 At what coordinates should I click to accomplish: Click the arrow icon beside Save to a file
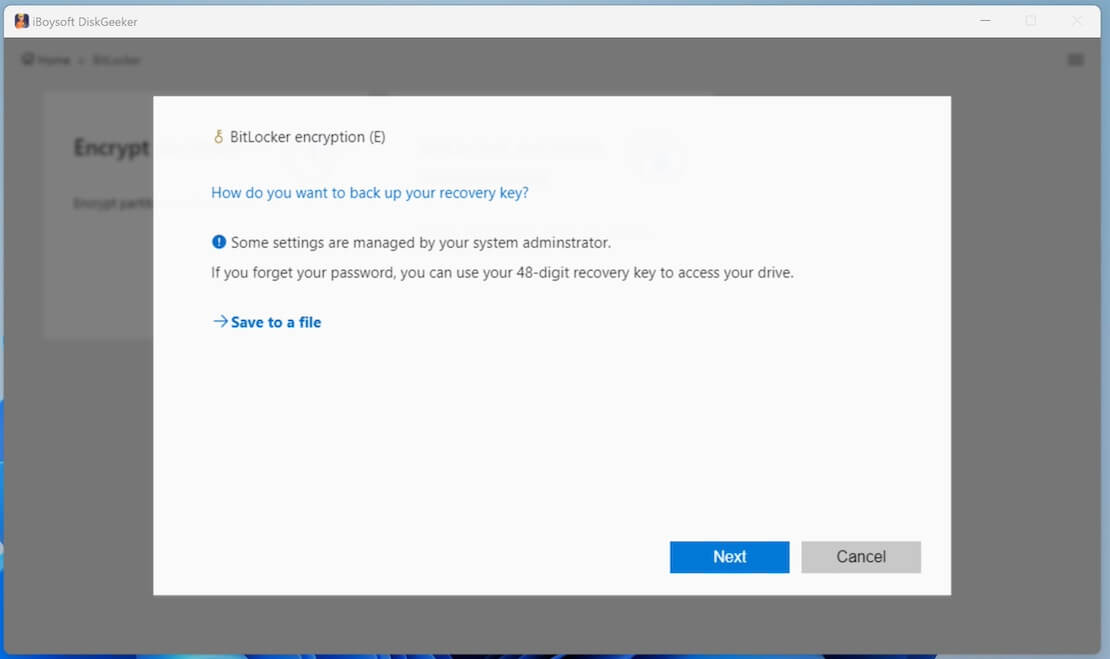click(220, 321)
